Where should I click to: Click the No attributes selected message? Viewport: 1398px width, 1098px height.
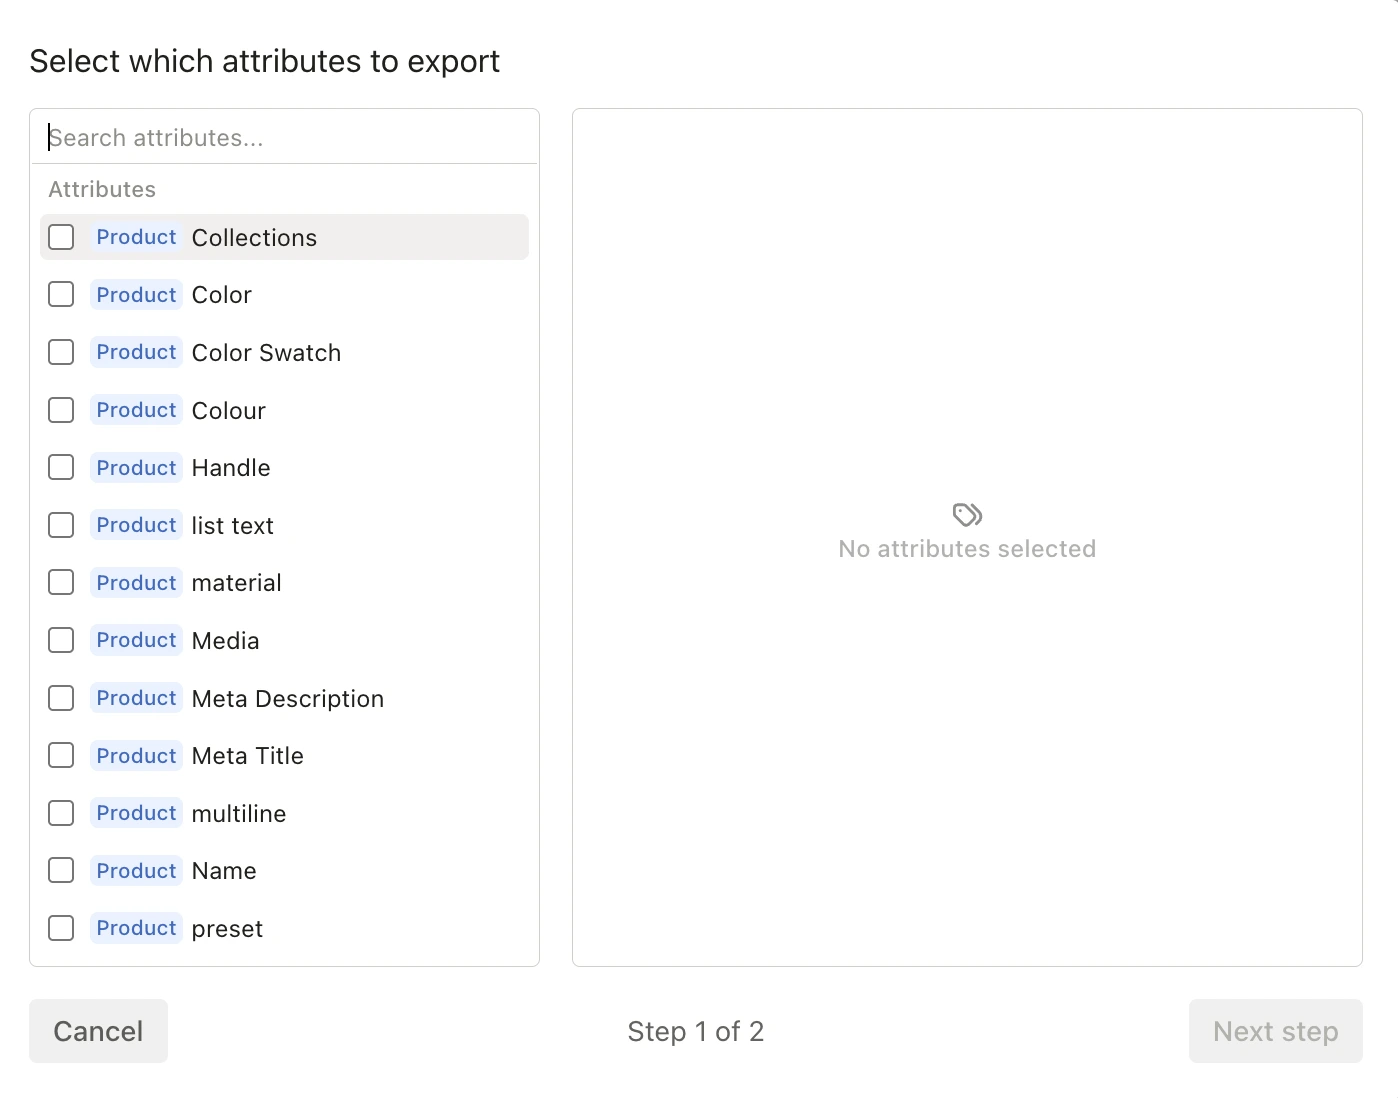pyautogui.click(x=966, y=548)
